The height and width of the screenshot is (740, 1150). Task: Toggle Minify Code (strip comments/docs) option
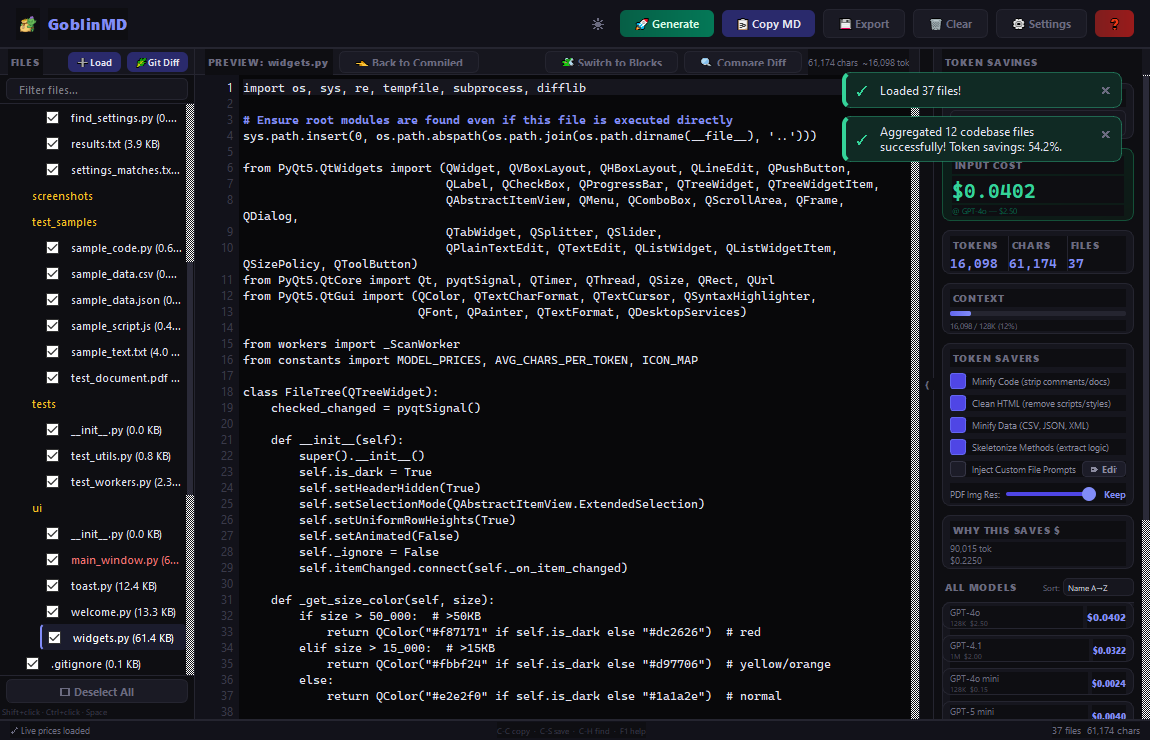coord(958,381)
